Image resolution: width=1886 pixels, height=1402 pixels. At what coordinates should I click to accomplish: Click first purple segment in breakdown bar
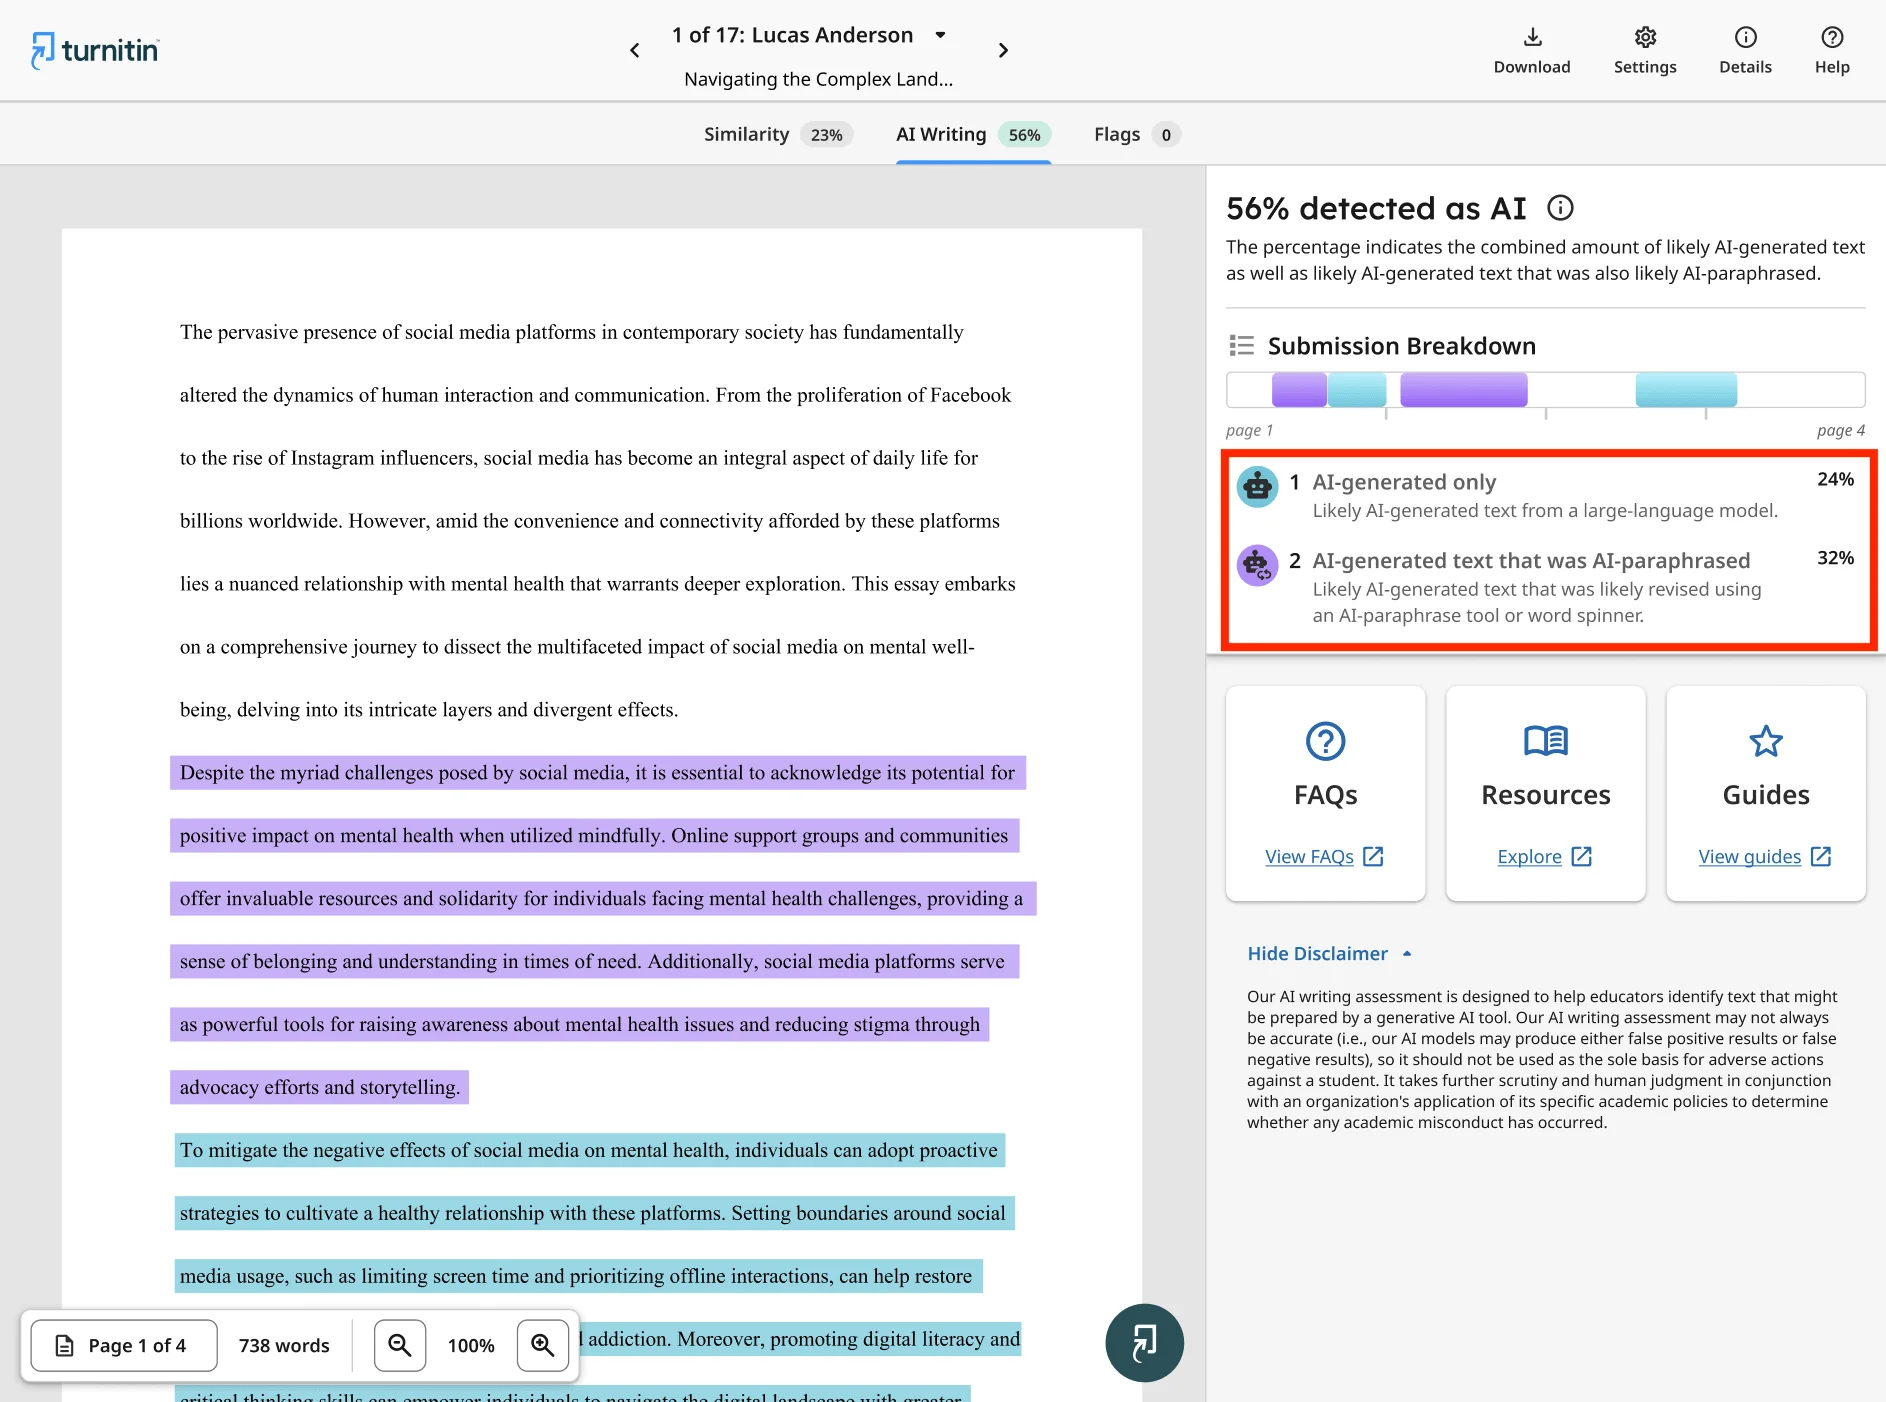(1299, 390)
